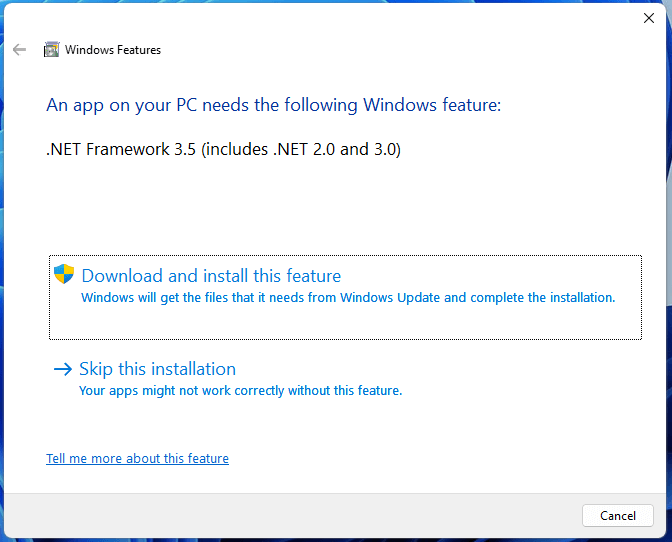Viewport: 672px width, 542px height.
Task: Close the Windows Features dialog with X
Action: click(x=649, y=18)
